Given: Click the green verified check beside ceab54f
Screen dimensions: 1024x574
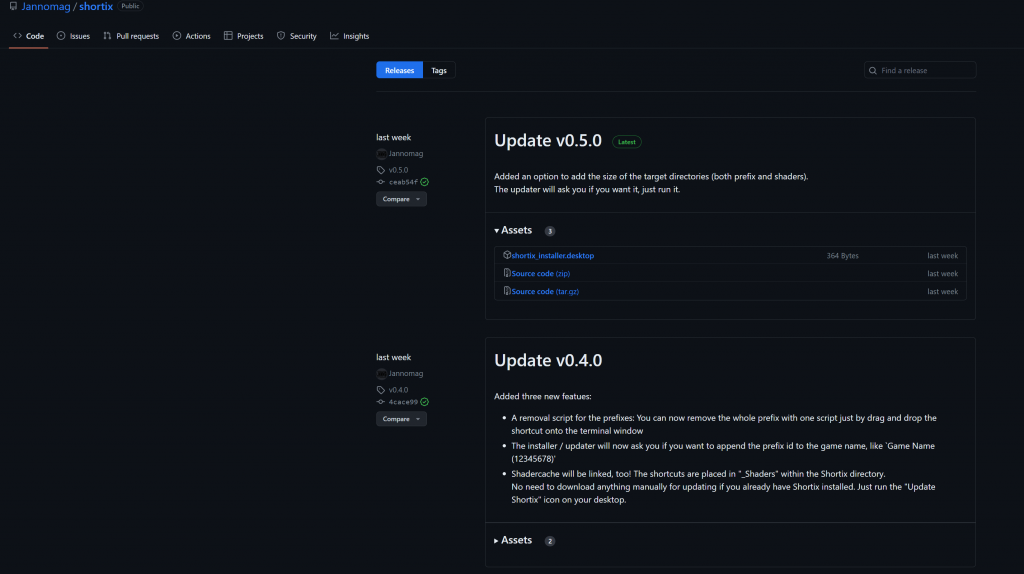Looking at the screenshot, I should 424,182.
